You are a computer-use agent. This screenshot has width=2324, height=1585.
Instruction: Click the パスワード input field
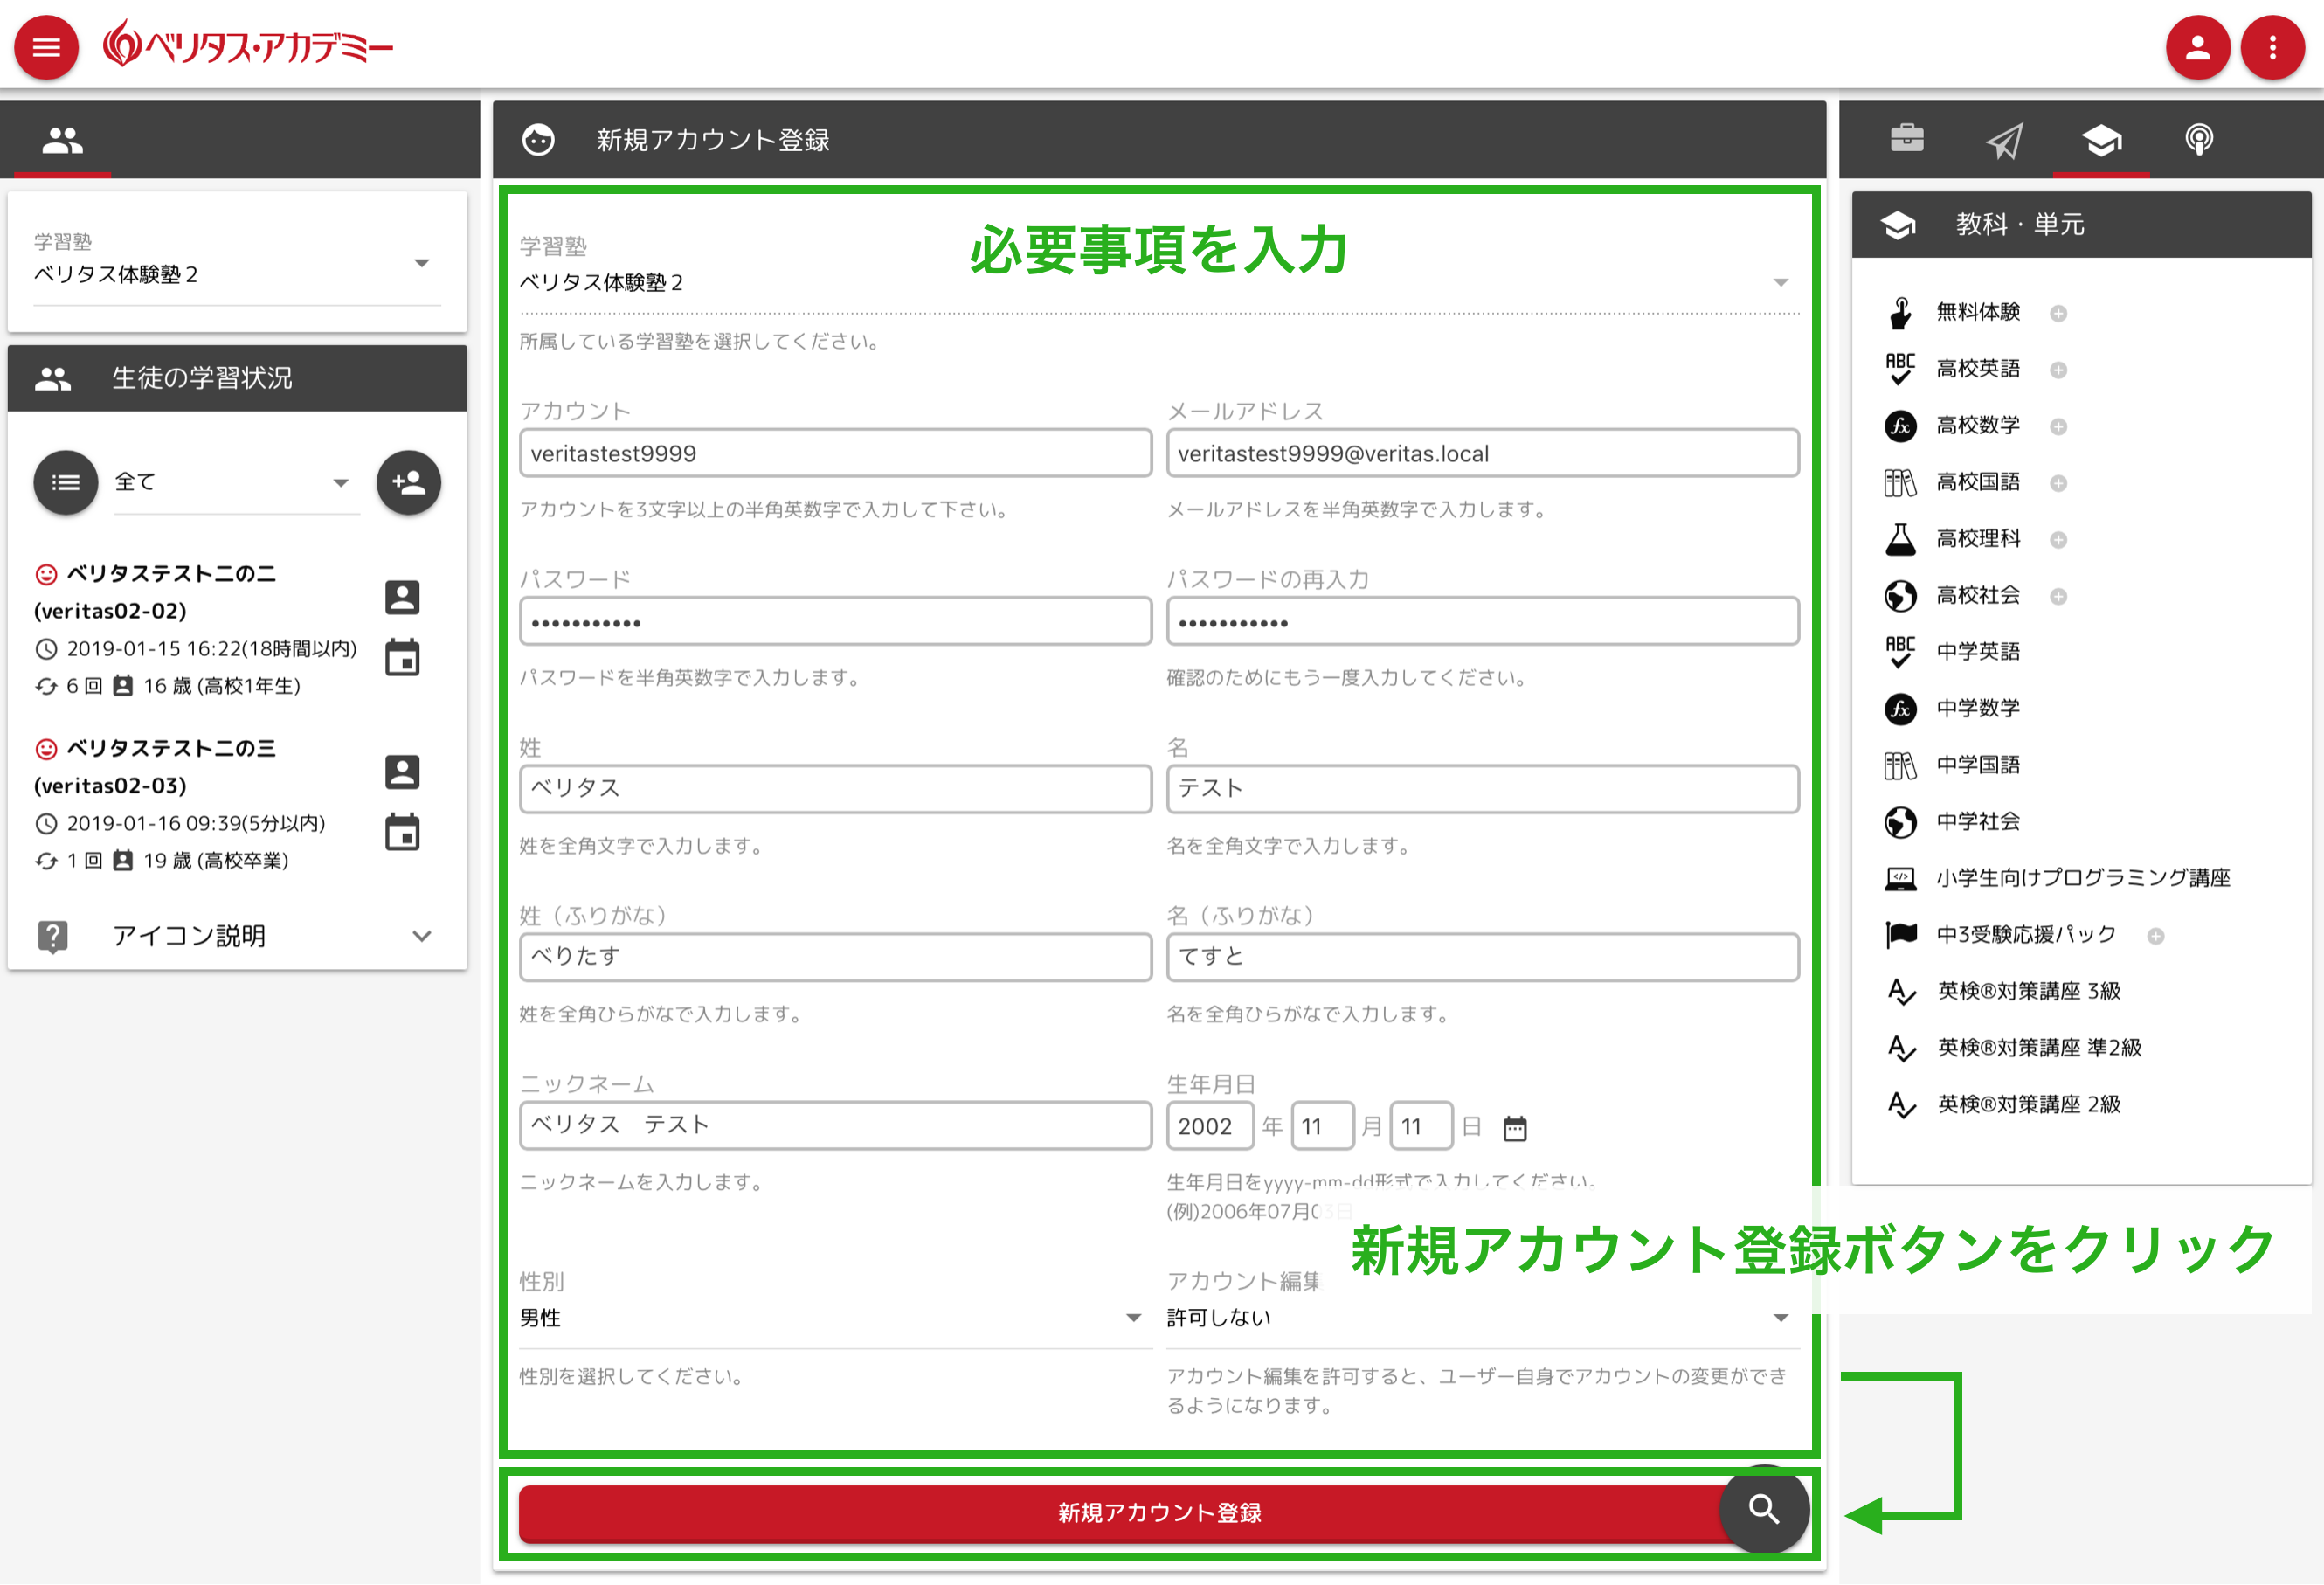835,621
